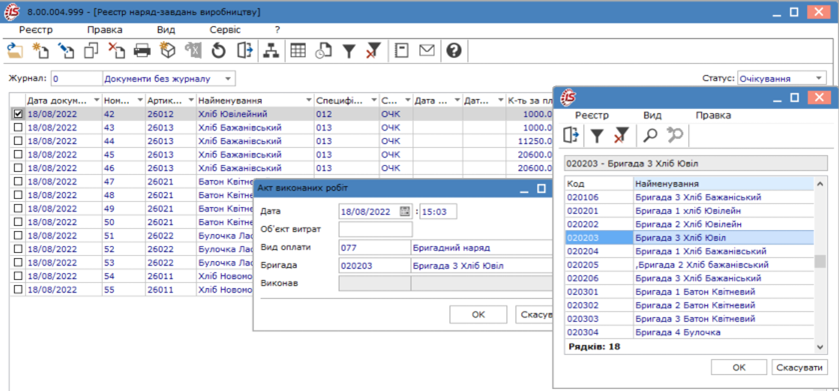Open the Правка menu in main window
The width and height of the screenshot is (839, 391).
point(105,30)
